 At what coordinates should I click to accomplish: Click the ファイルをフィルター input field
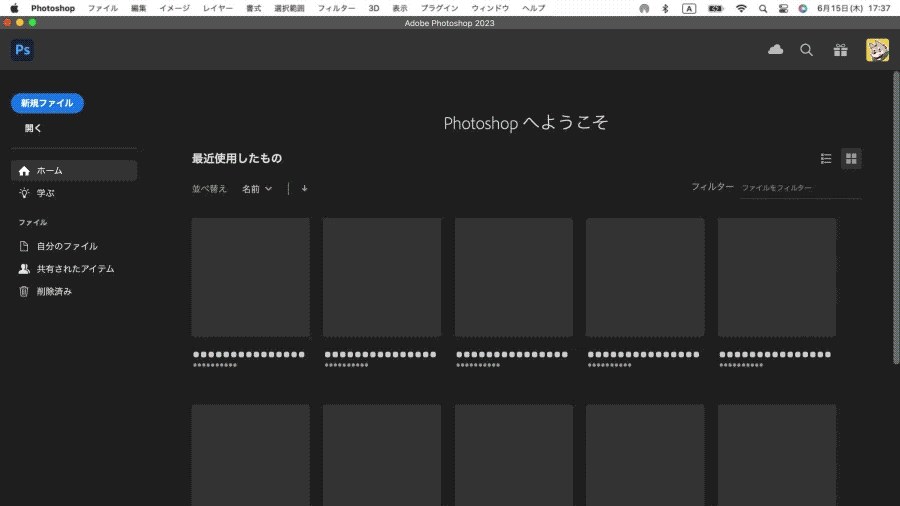[800, 188]
